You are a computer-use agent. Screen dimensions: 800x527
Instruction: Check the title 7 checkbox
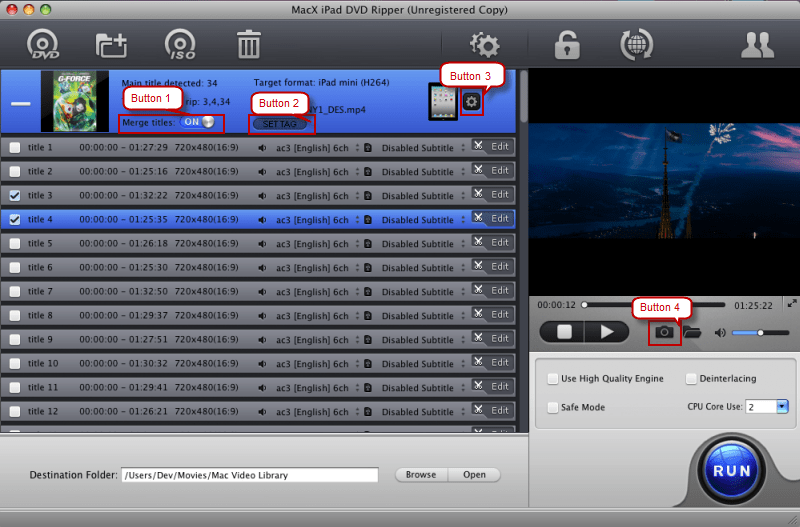pos(15,291)
